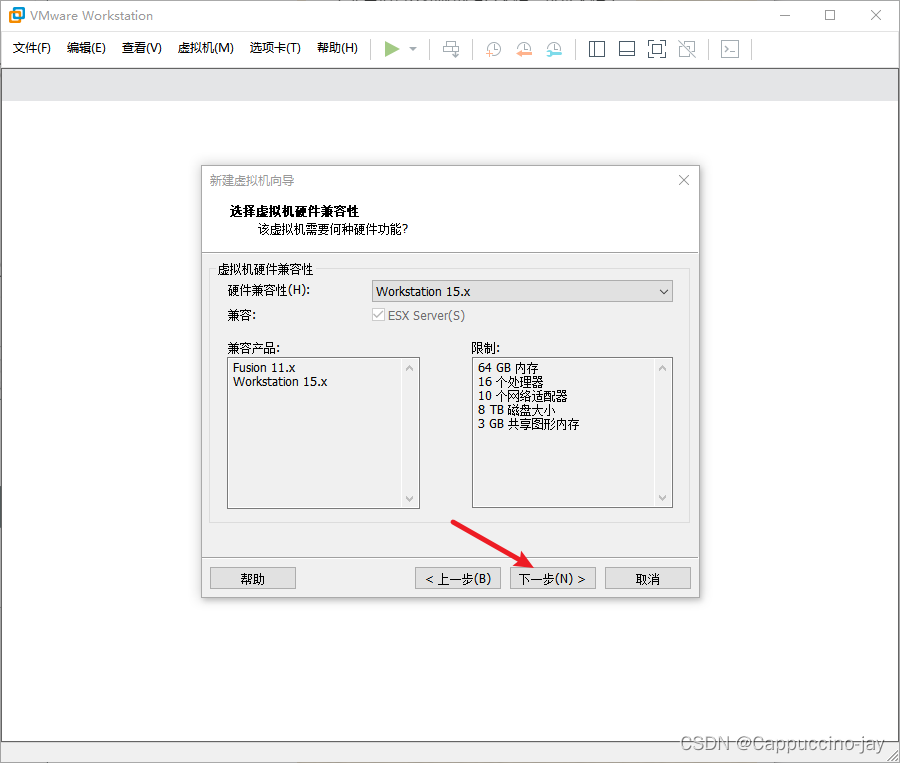The image size is (900, 763).
Task: Minimize the VMware Workstation window
Action: tap(785, 16)
